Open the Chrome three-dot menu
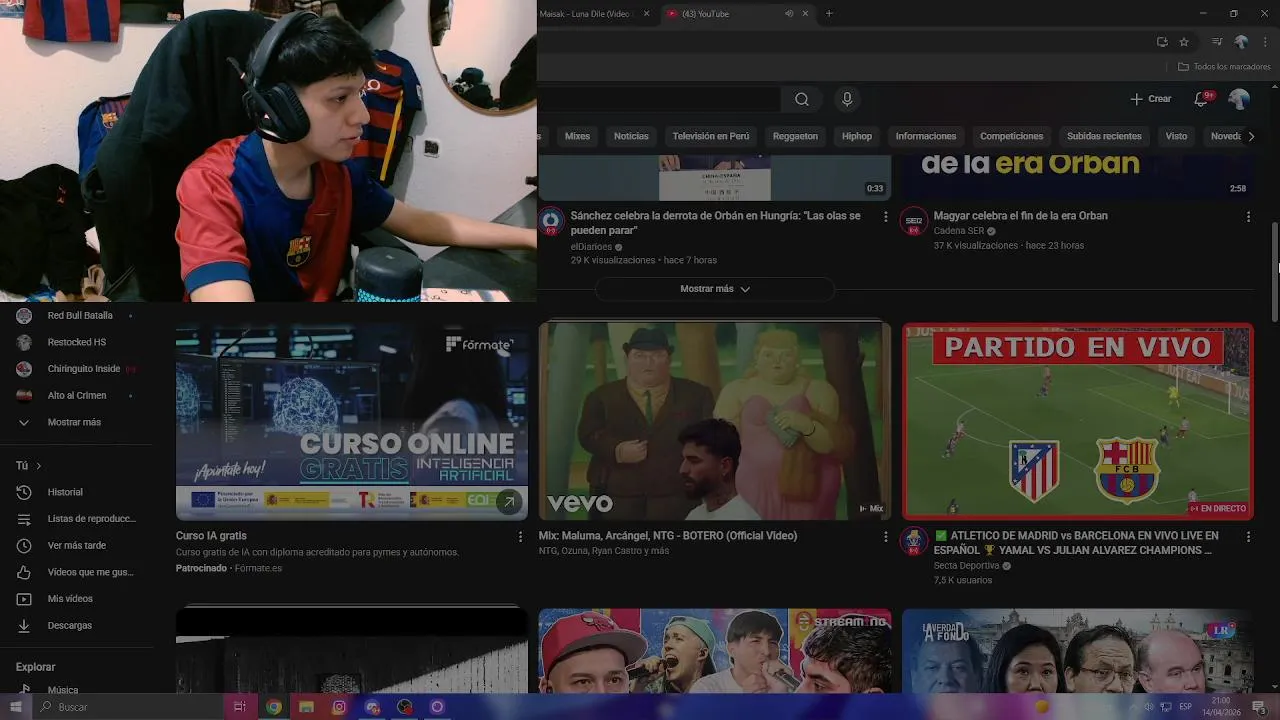Image resolution: width=1280 pixels, height=720 pixels. click(1263, 42)
